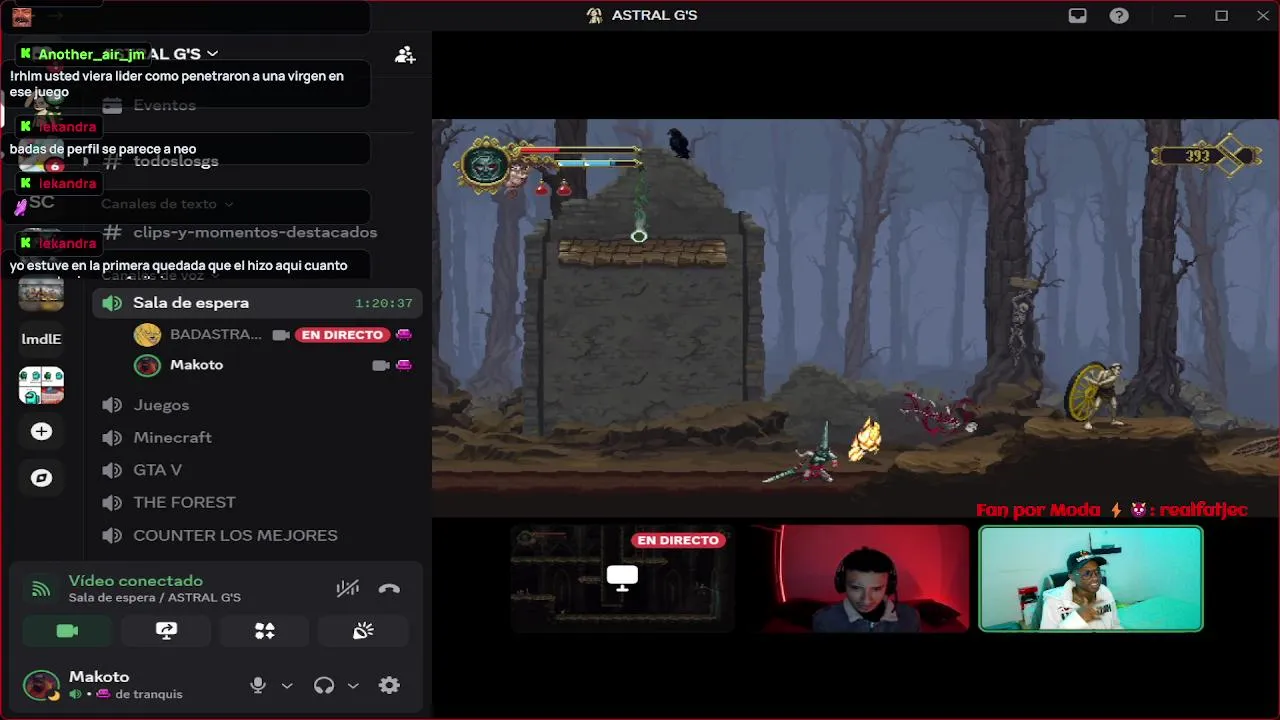
Task: Click the EN DIRECTO badge next to BADASTRA
Action: pos(342,335)
